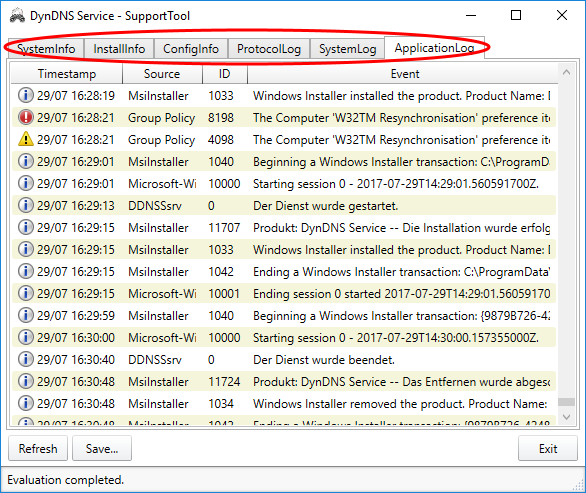Click 'Starting session 0 - 2017-07-29T14:29:01' event text
This screenshot has width=586, height=493.
pyautogui.click(x=396, y=184)
